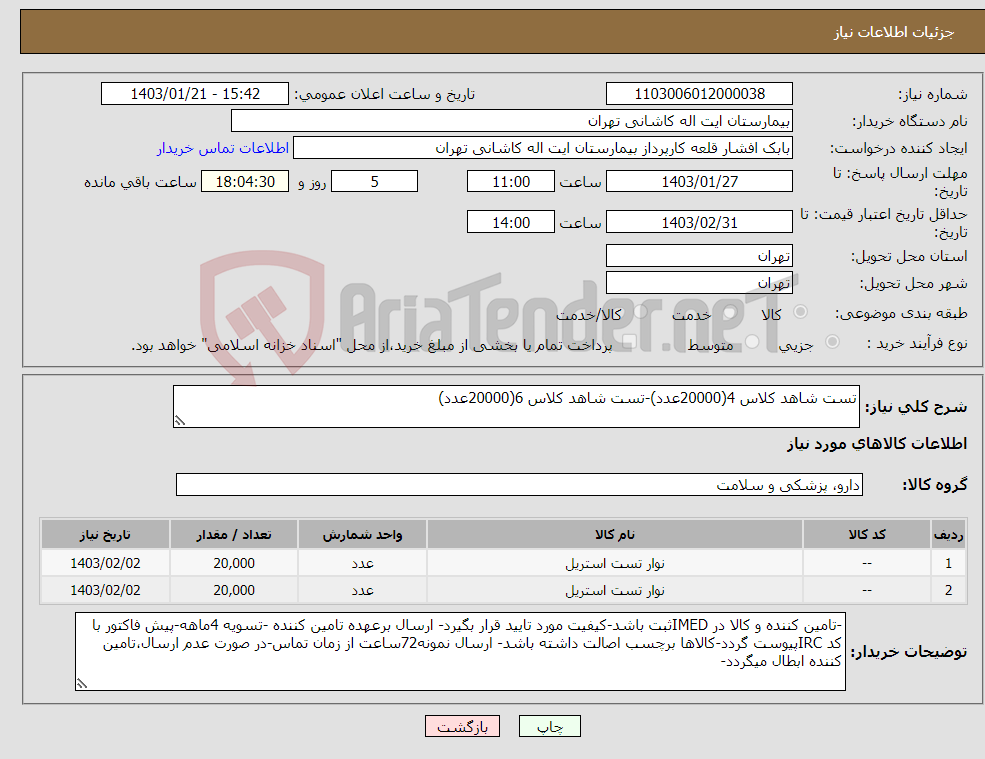985x759 pixels.
Task: Click the چاپ (print) button
Action: tap(550, 726)
